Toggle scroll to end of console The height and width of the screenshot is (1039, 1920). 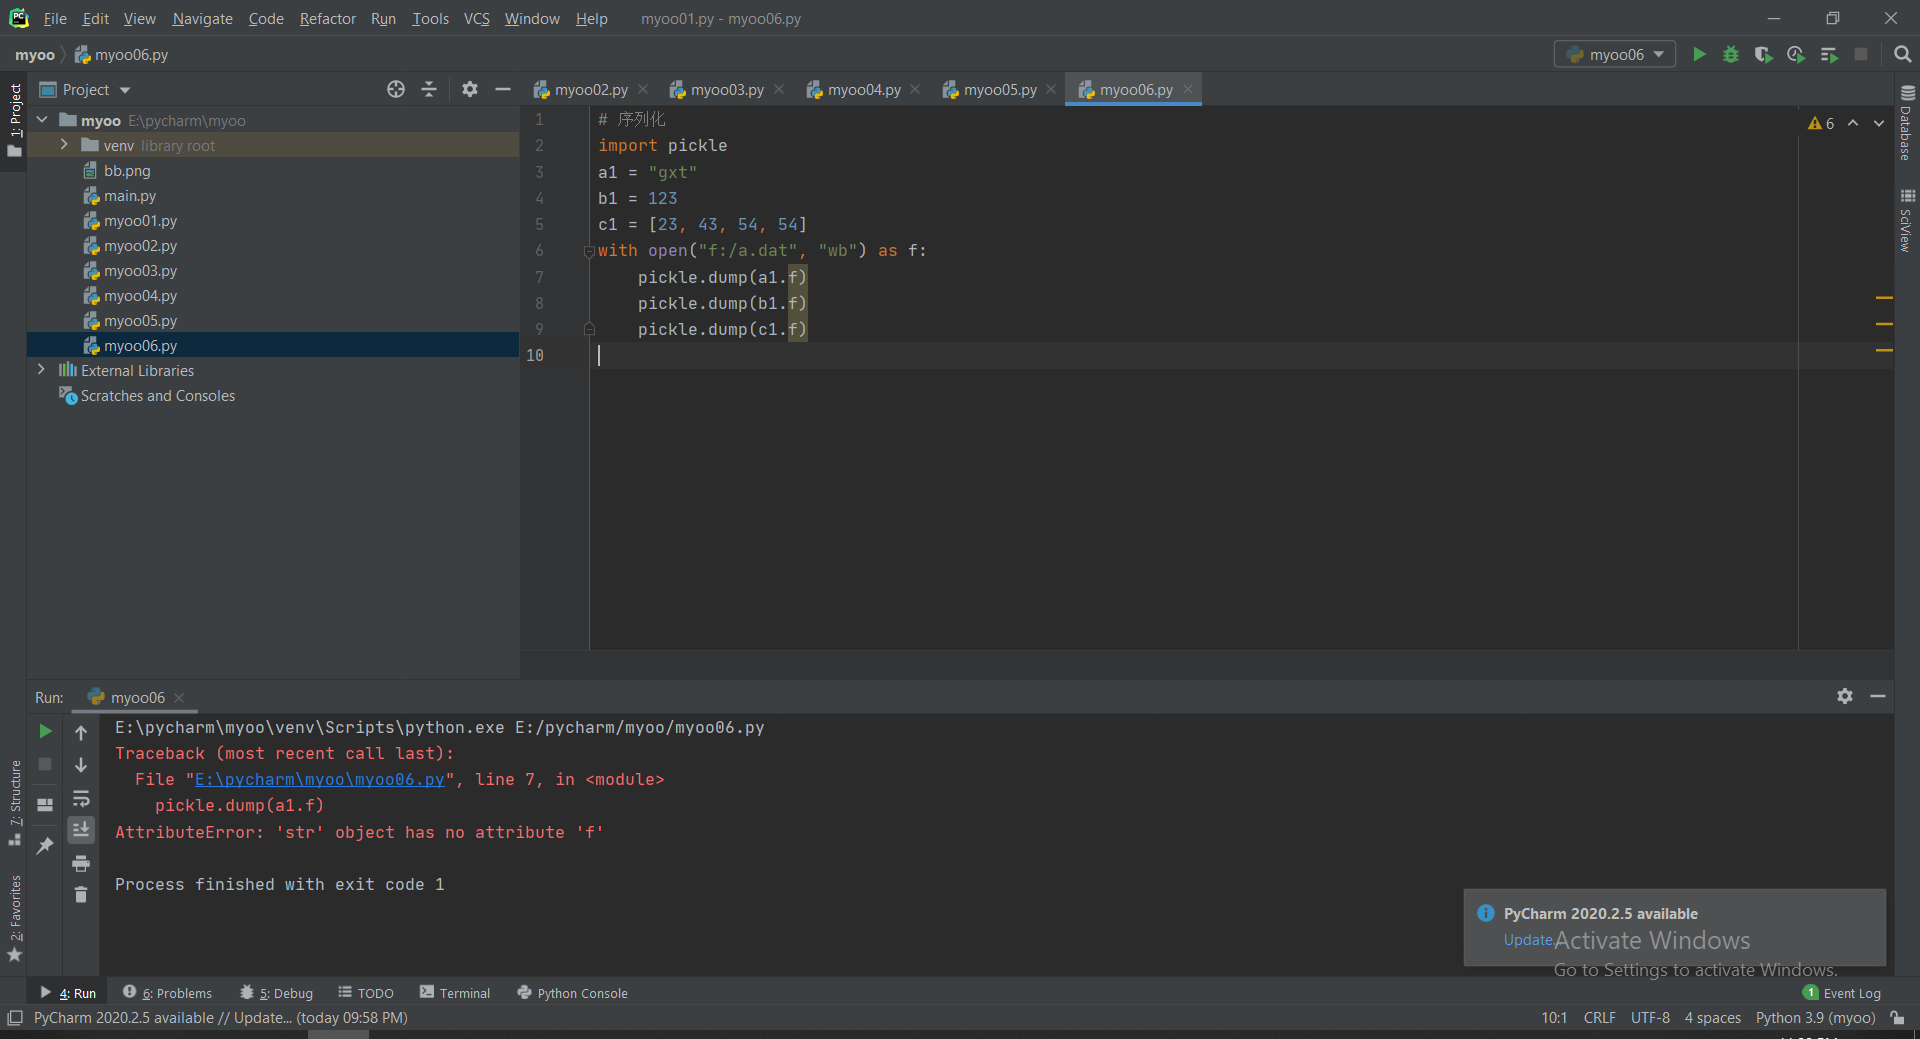tap(81, 829)
